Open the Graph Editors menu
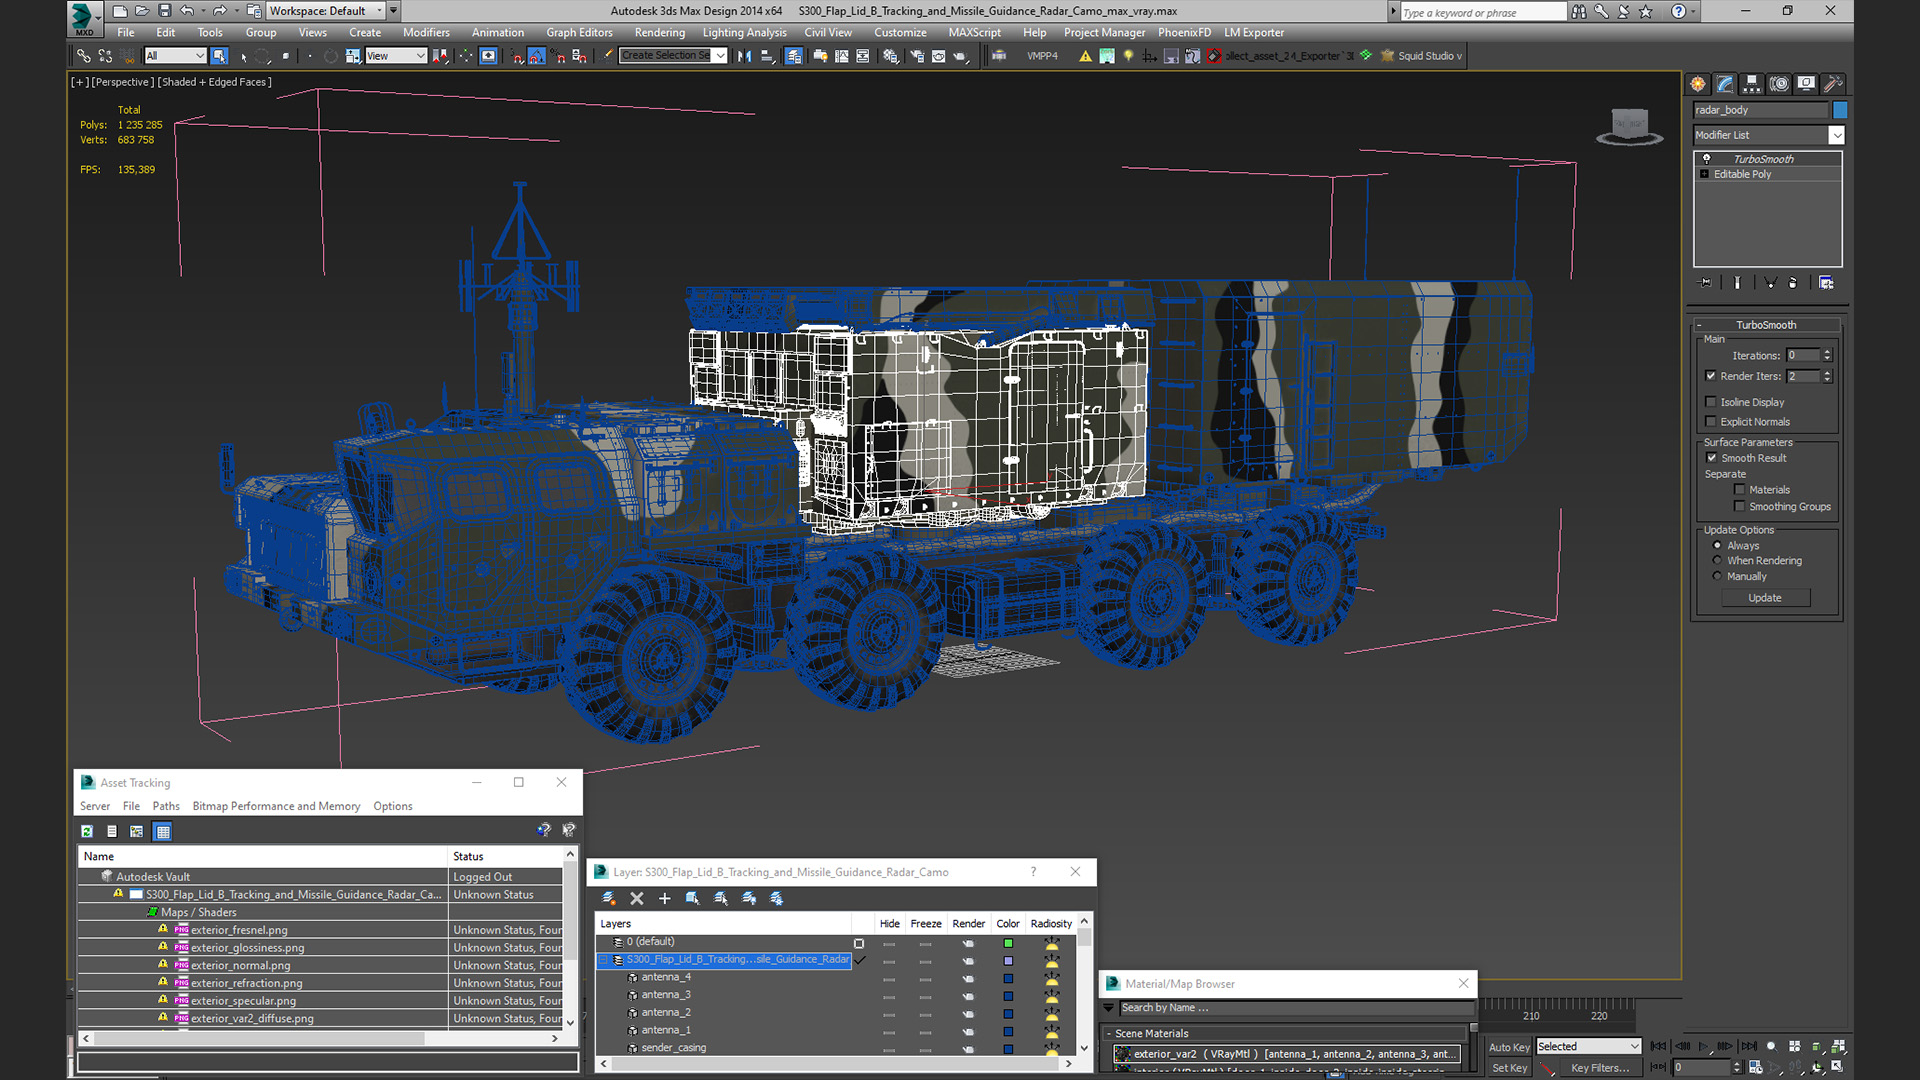Viewport: 1920px width, 1080px height. click(x=579, y=33)
